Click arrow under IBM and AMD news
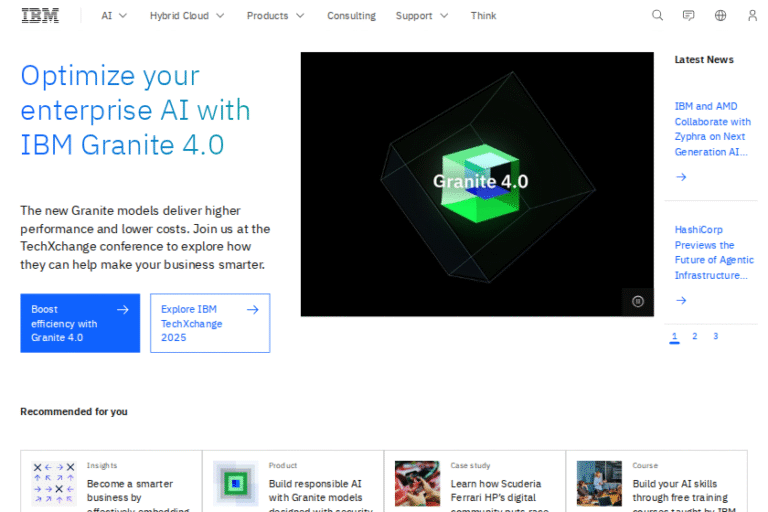The image size is (768, 512). (x=681, y=177)
